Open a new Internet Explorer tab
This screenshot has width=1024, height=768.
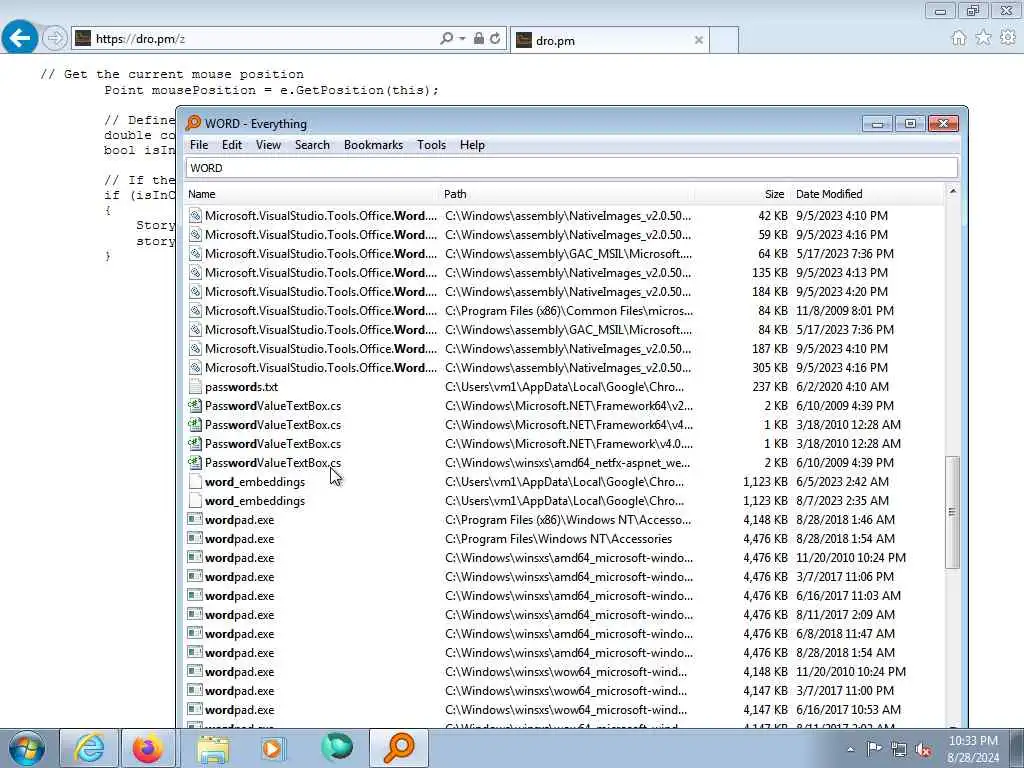[x=724, y=40]
